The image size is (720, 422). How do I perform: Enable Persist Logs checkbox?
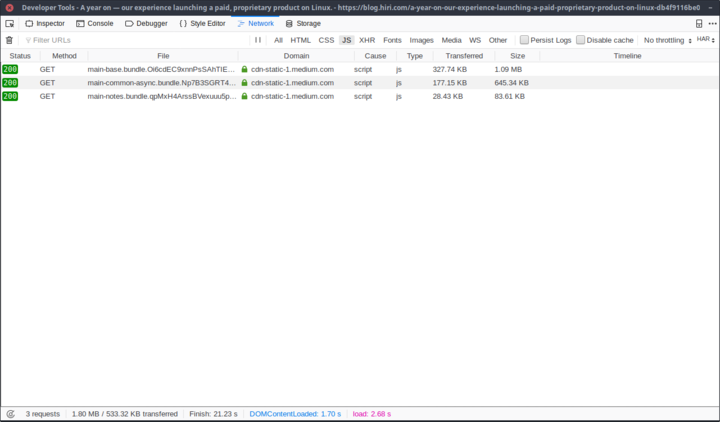524,40
